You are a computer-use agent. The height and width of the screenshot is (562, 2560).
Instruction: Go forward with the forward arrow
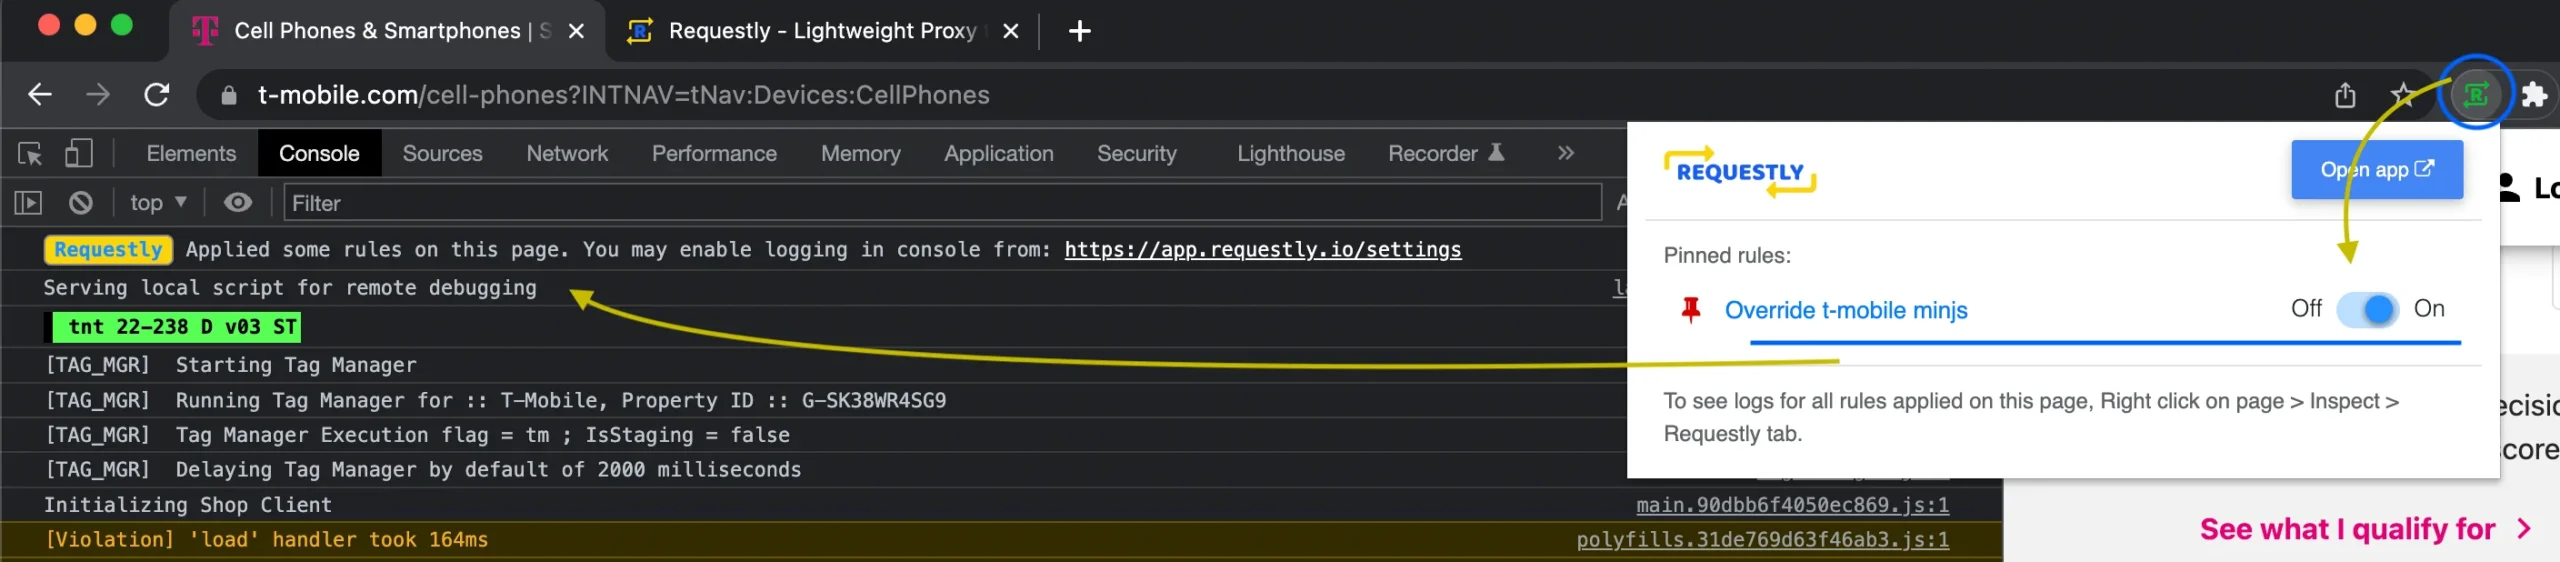[98, 95]
